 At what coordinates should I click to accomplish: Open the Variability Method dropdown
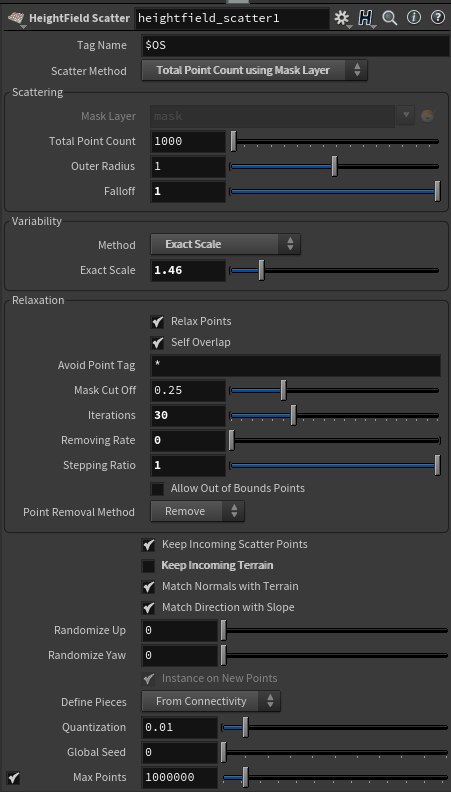pyautogui.click(x=225, y=244)
